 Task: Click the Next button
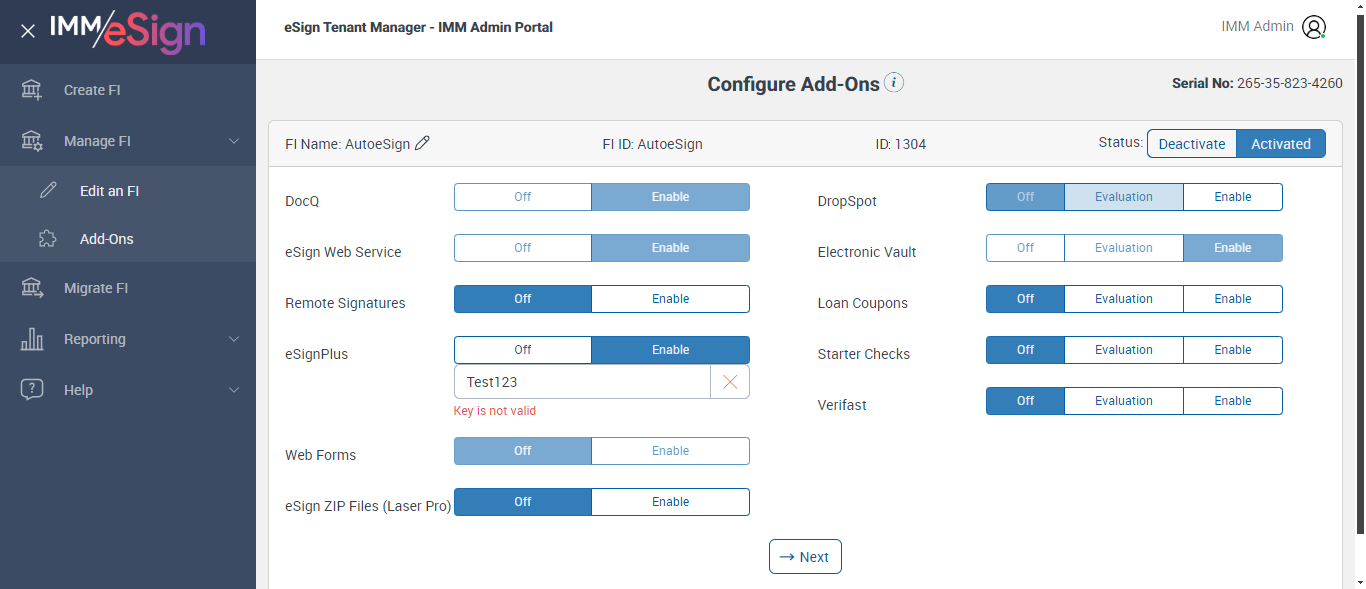tap(805, 557)
